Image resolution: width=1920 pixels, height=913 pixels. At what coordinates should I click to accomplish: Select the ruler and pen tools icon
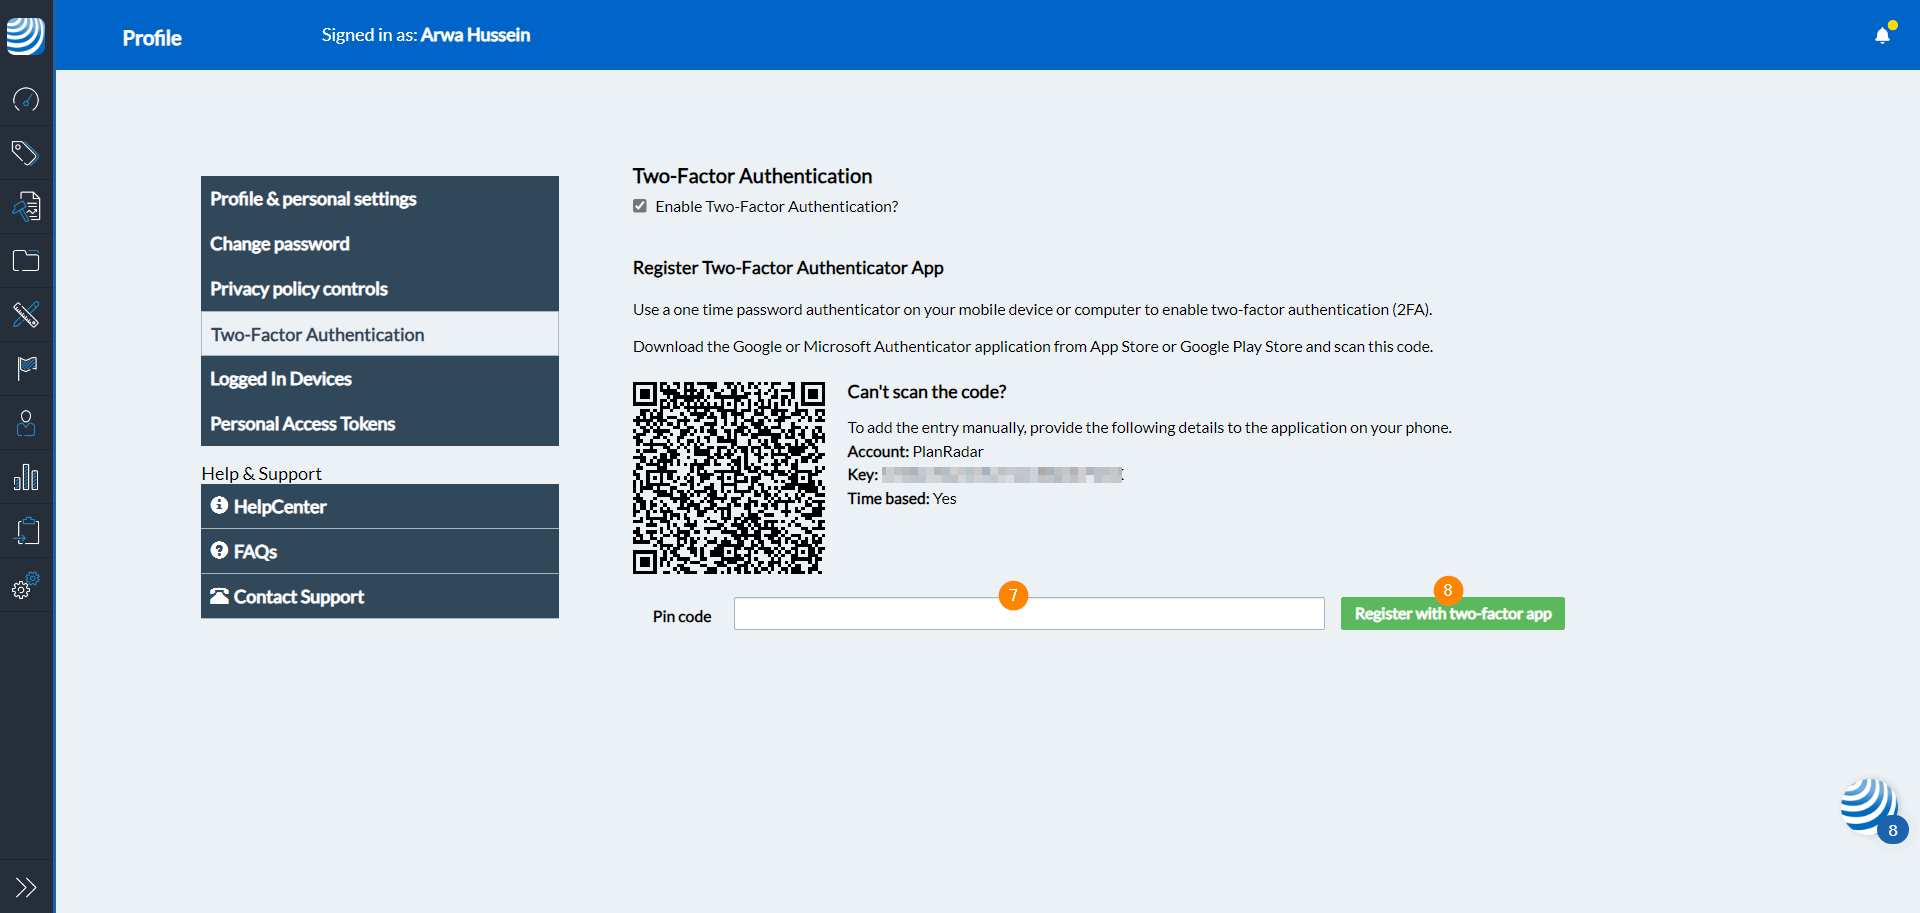tap(26, 314)
